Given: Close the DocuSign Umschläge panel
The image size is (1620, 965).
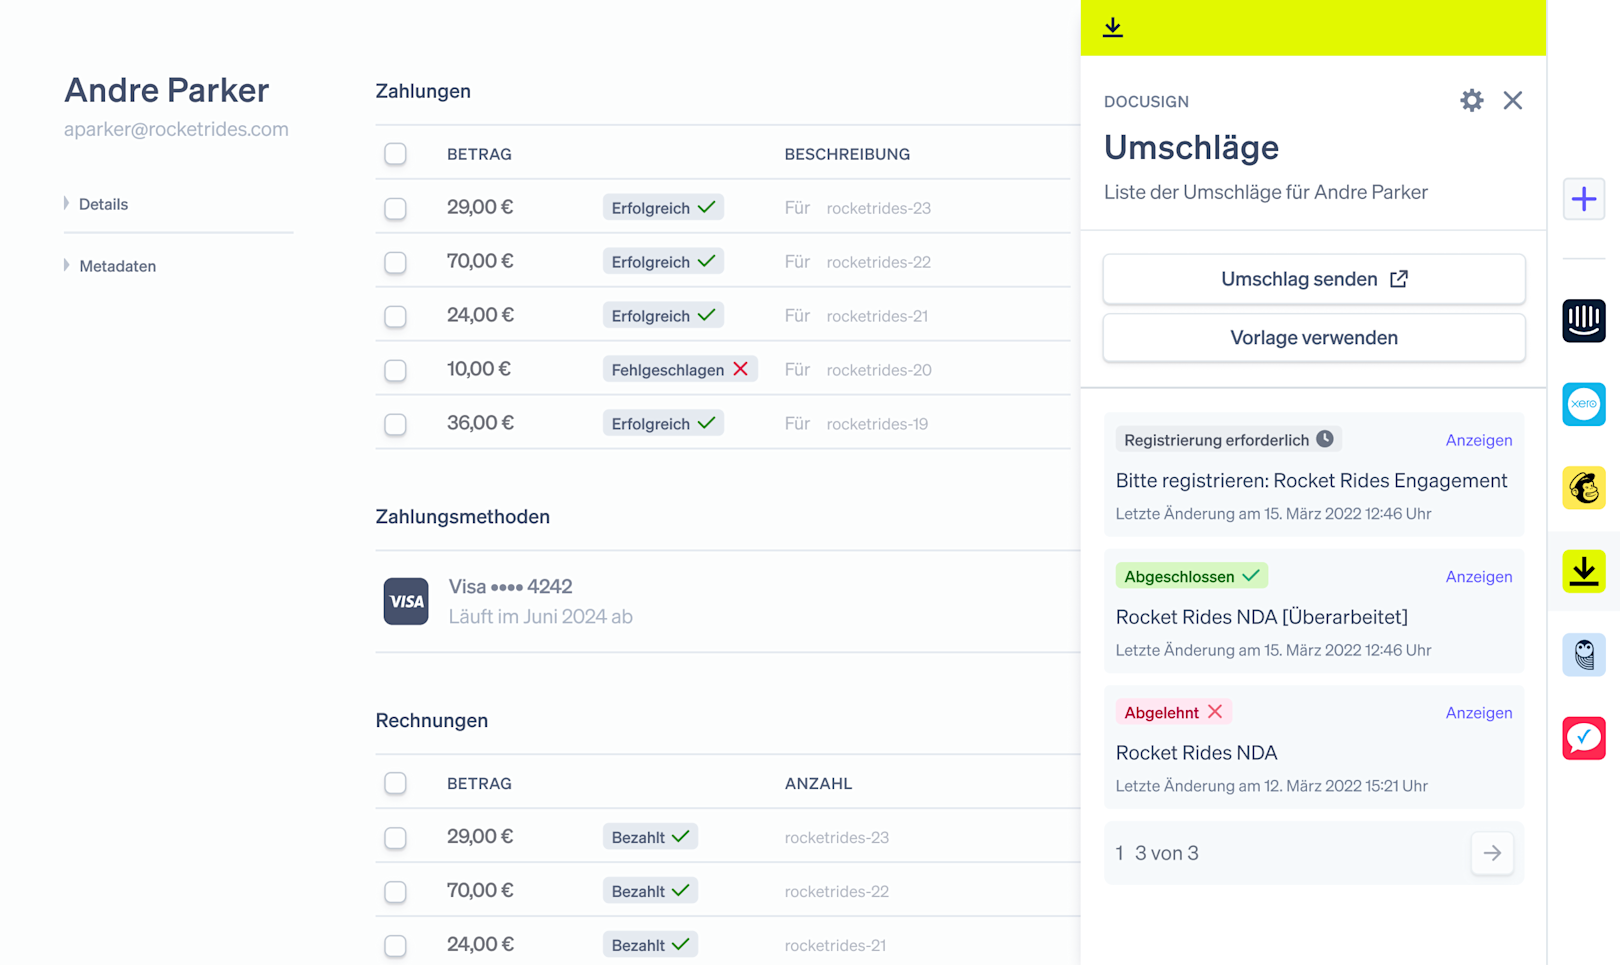Looking at the screenshot, I should click(x=1512, y=100).
